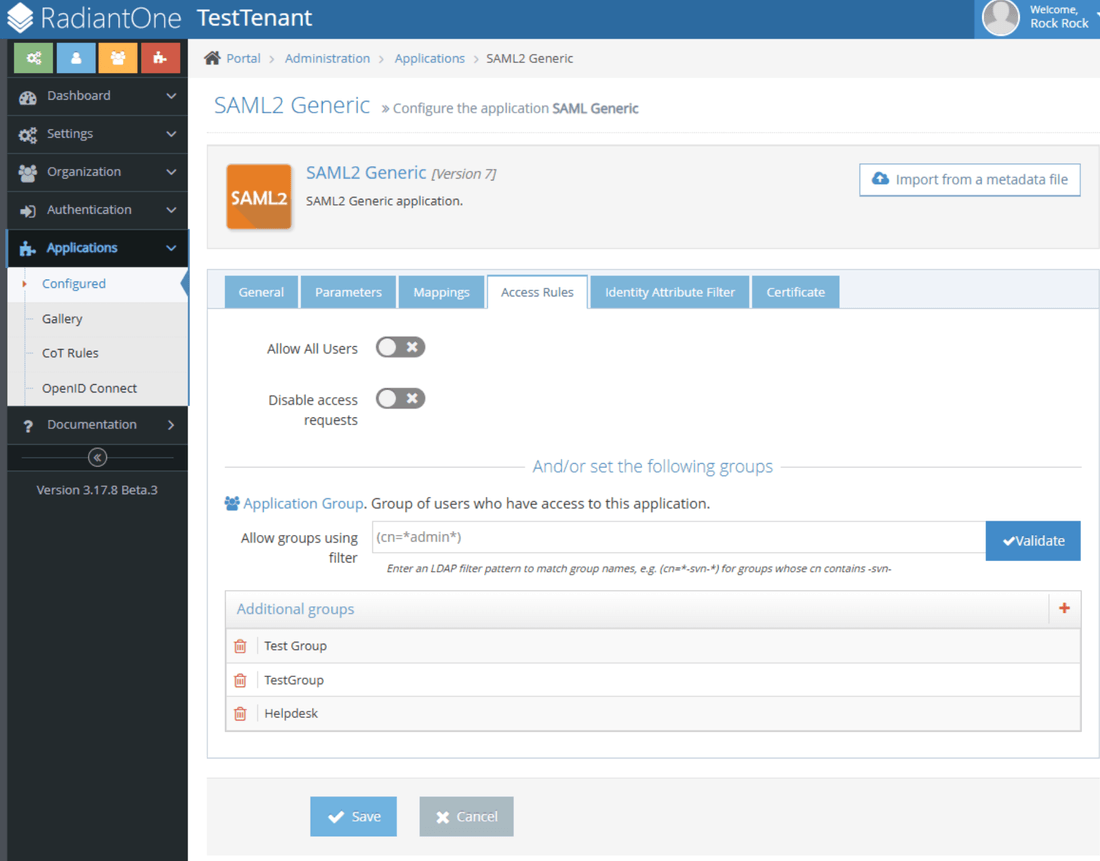1100x861 pixels.
Task: Switch to the General tab
Action: pyautogui.click(x=261, y=292)
